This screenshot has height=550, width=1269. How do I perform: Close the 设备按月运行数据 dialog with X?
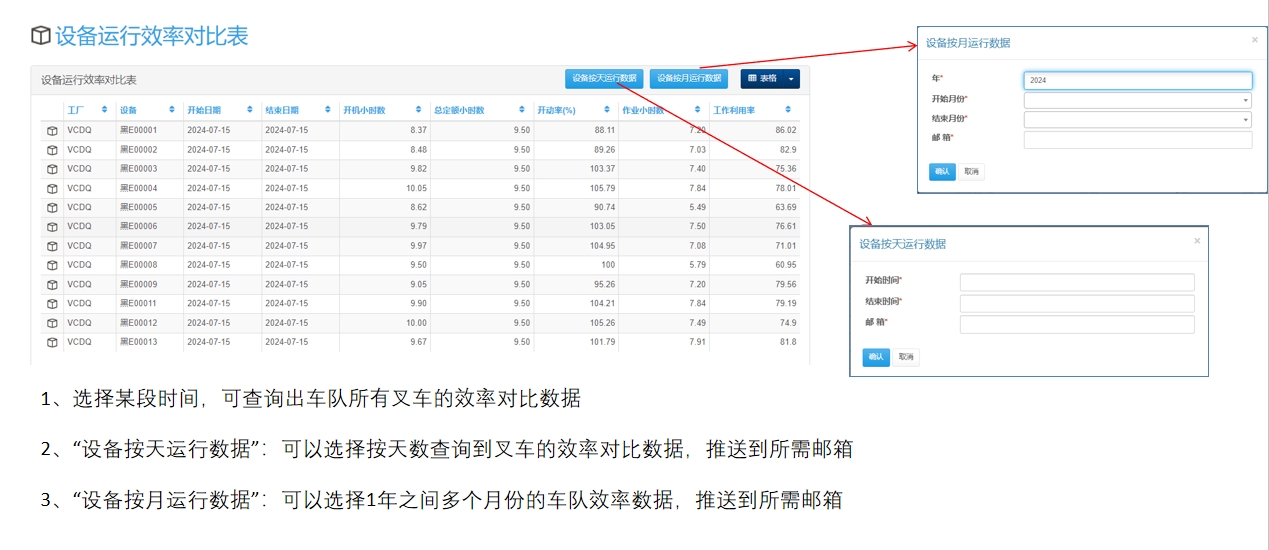(x=1255, y=40)
